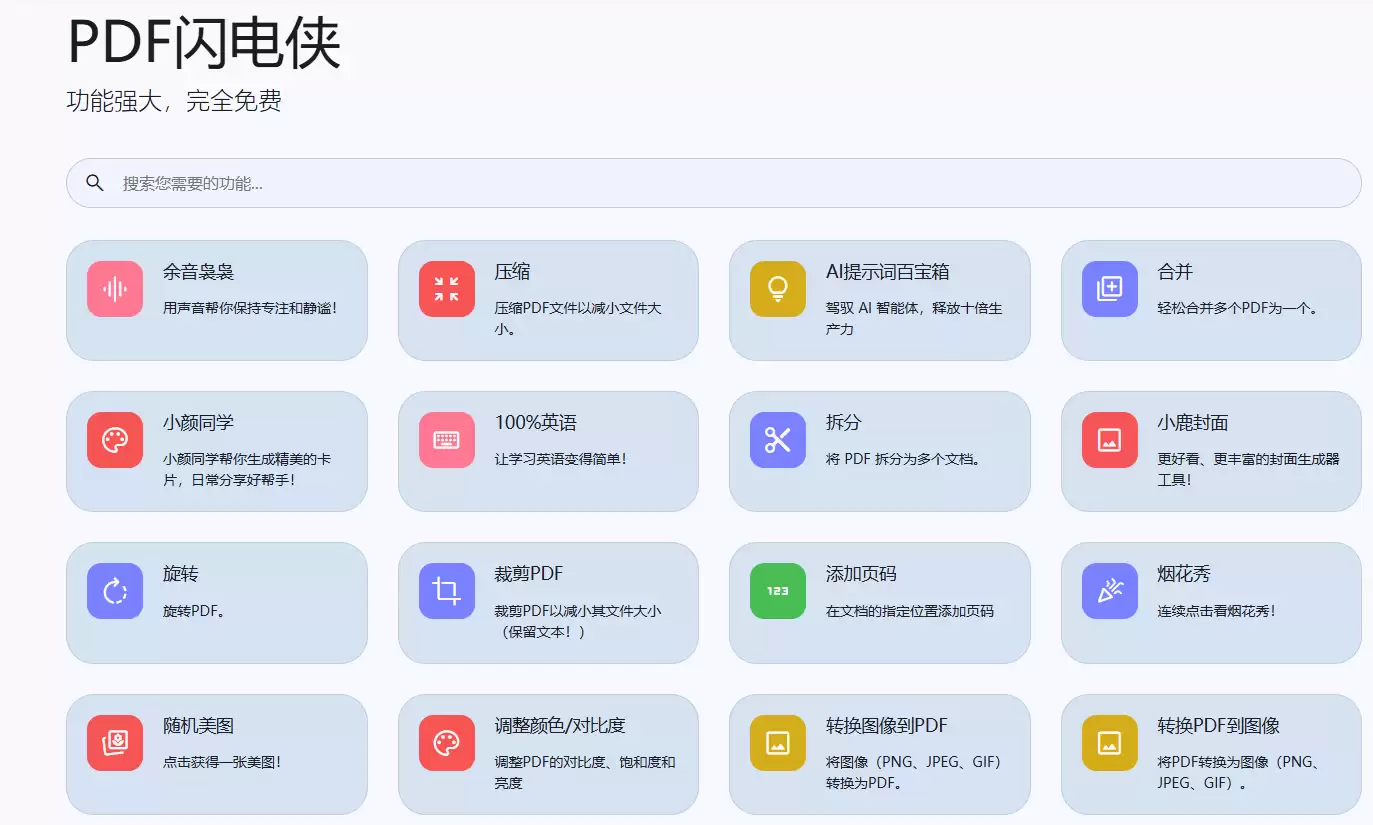1373x825 pixels.
Task: Click the red palette icon for 调整颜色/对比度
Action: pyautogui.click(x=447, y=743)
